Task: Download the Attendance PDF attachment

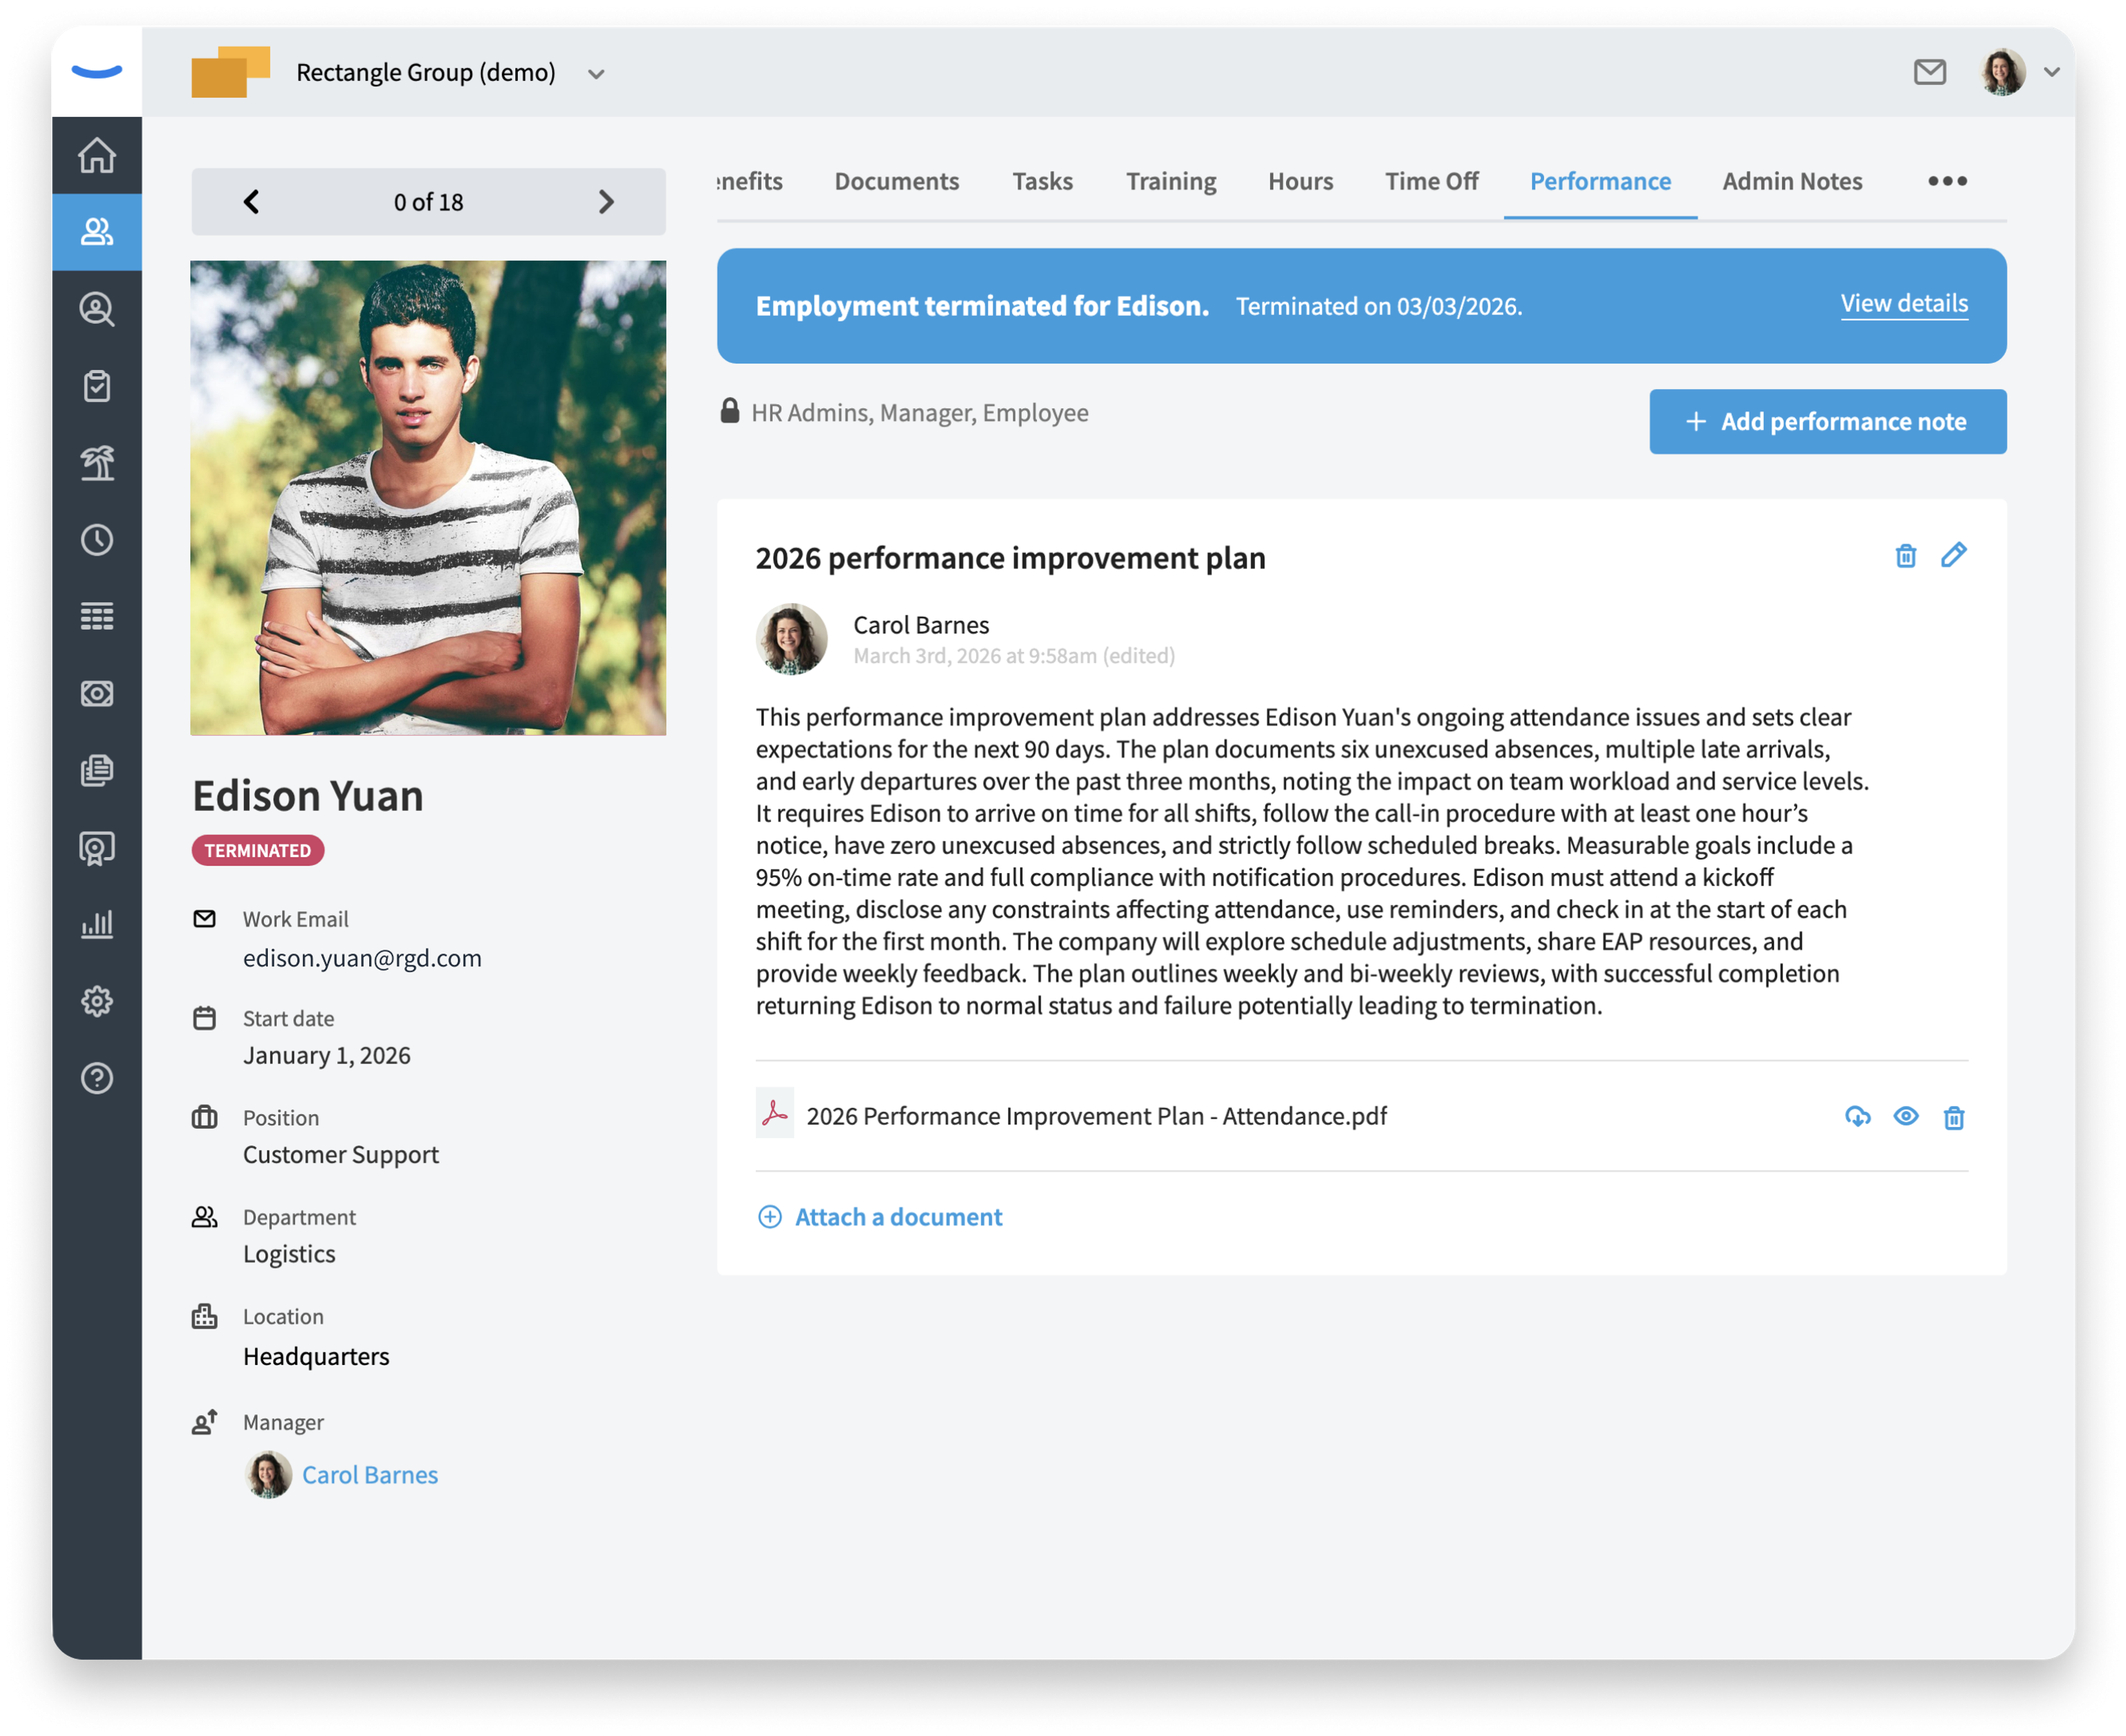Action: (x=1857, y=1117)
